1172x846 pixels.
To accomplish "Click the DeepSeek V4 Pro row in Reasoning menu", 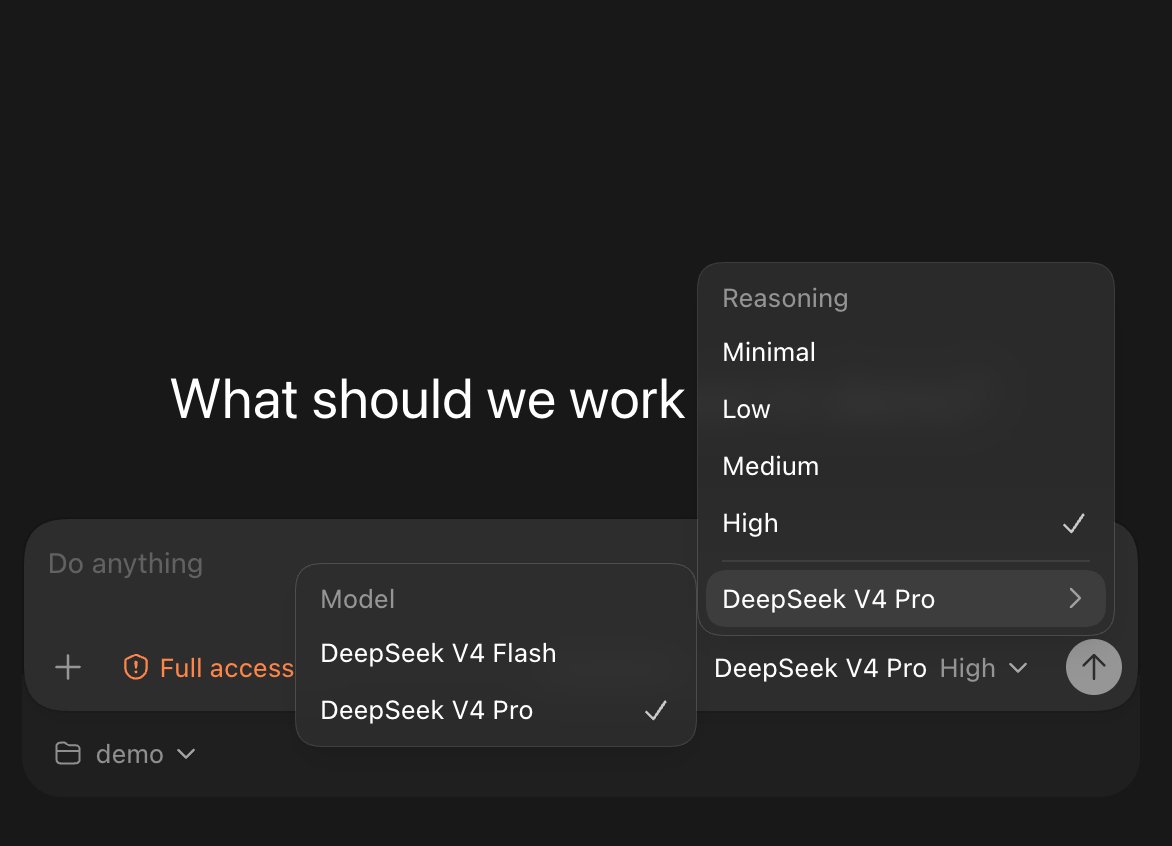I will pyautogui.click(x=905, y=599).
